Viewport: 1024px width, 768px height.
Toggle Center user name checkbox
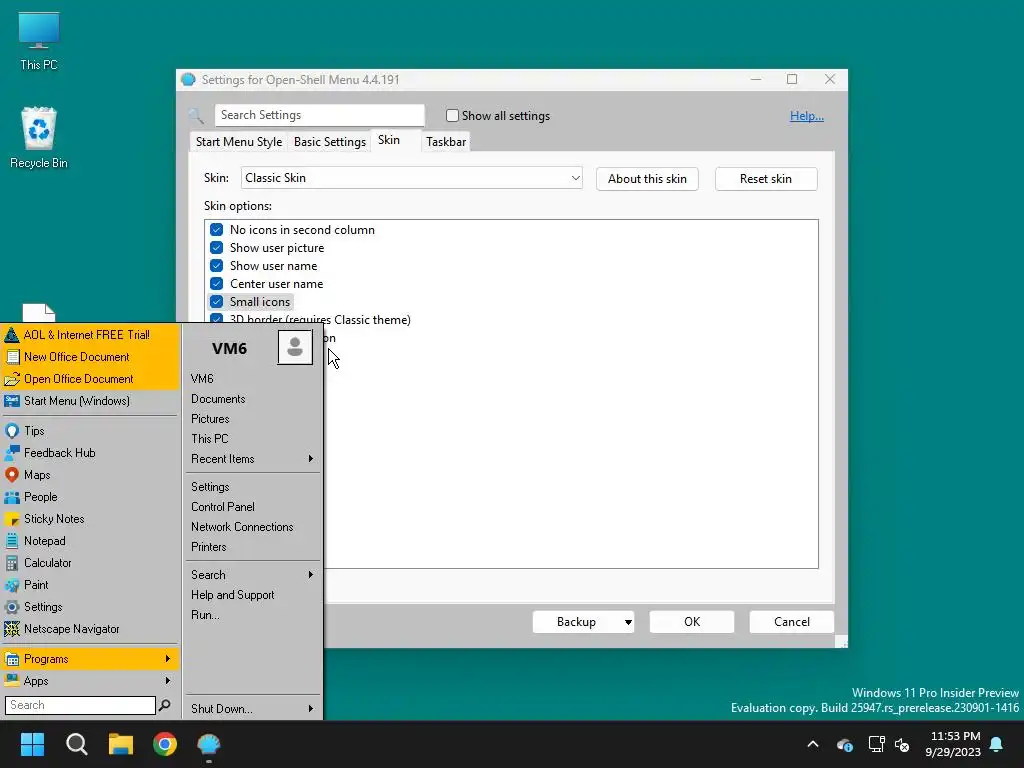[216, 284]
